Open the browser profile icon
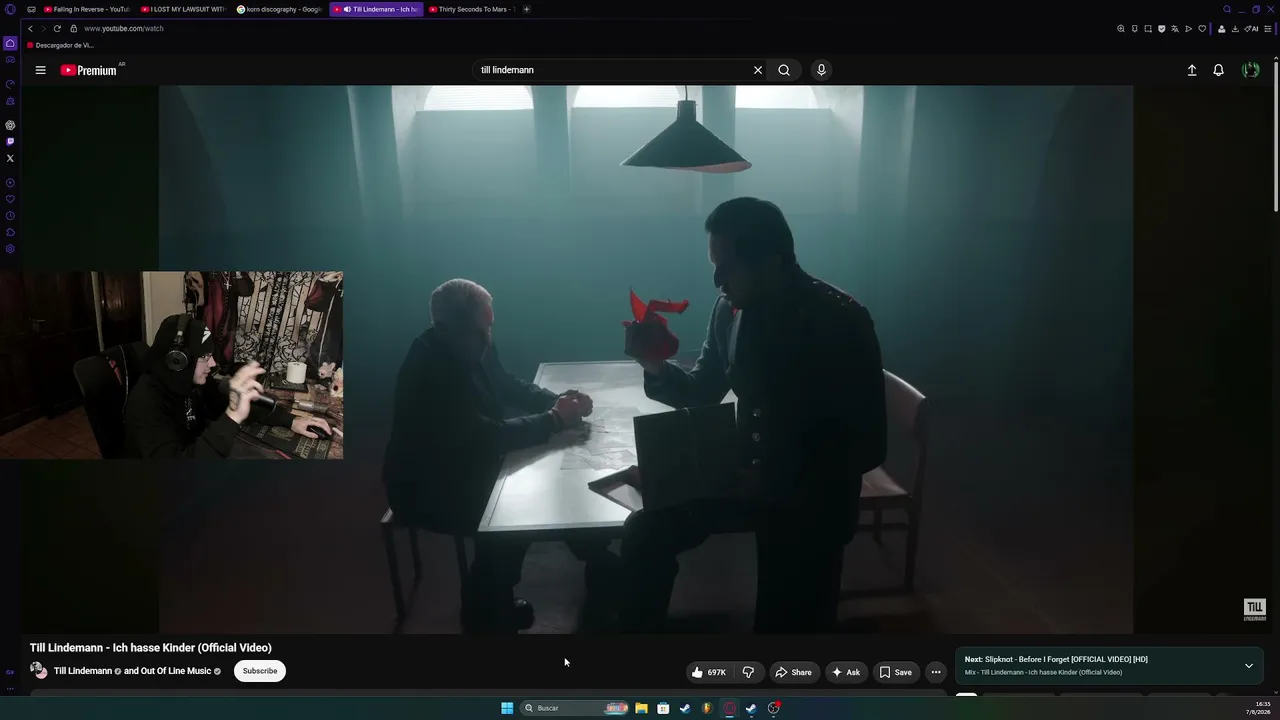Viewport: 1280px width, 720px height. point(1221,28)
